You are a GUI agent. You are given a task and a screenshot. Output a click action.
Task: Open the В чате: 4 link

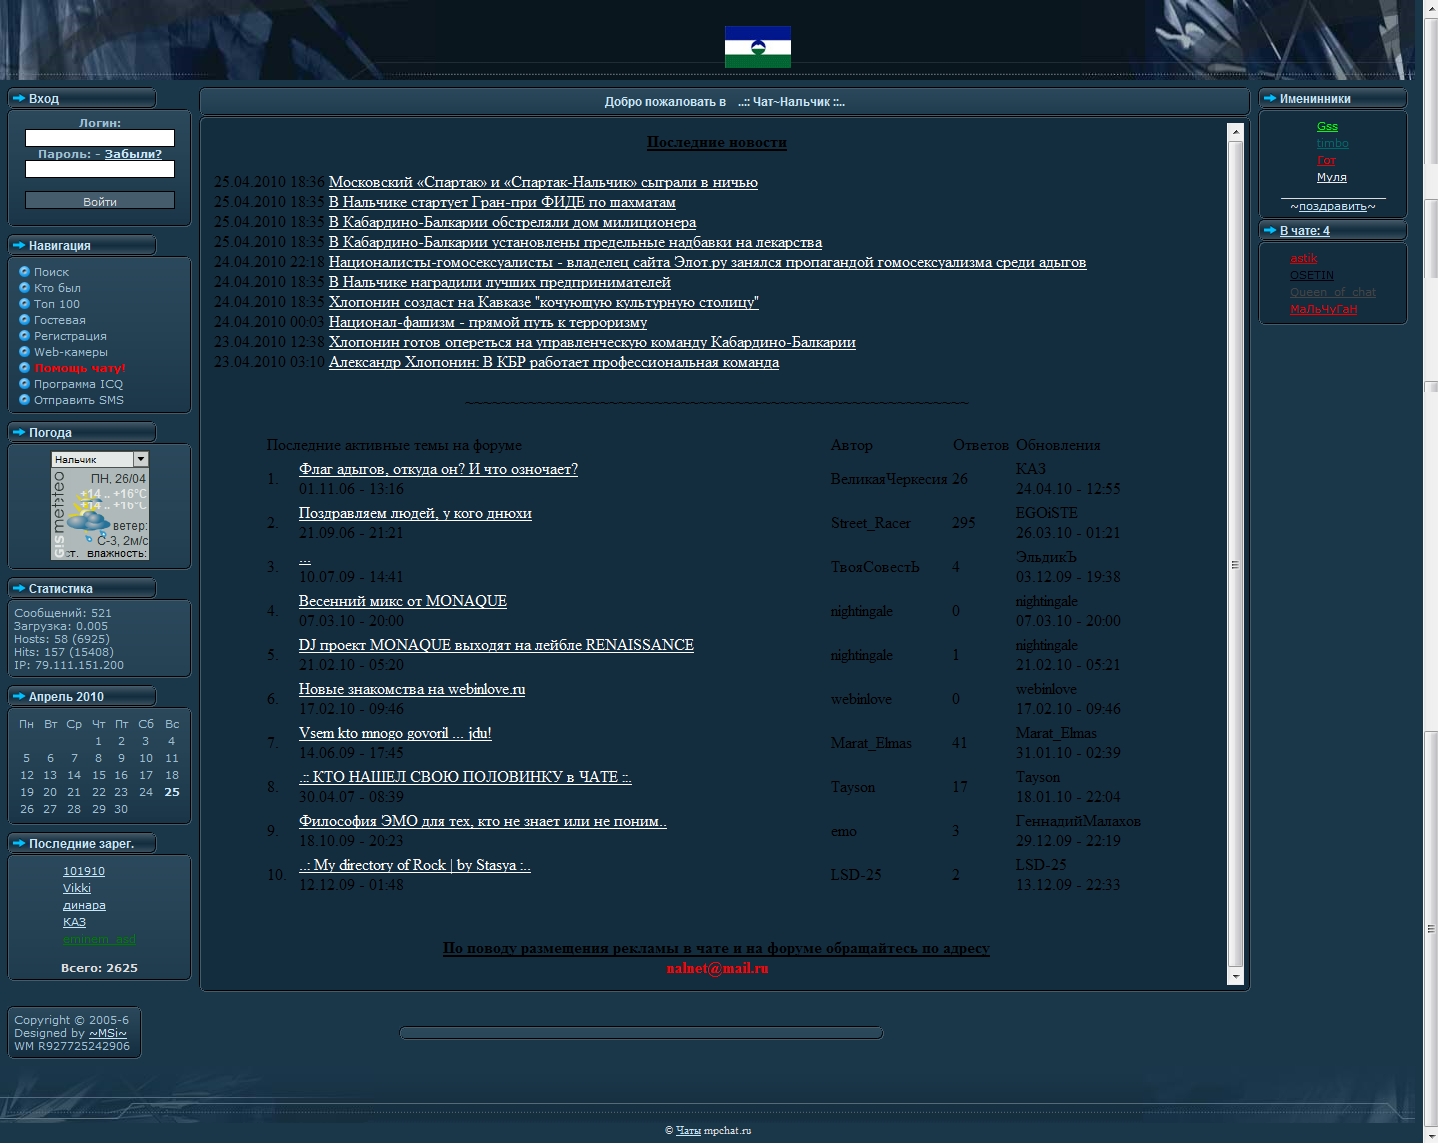click(1304, 231)
